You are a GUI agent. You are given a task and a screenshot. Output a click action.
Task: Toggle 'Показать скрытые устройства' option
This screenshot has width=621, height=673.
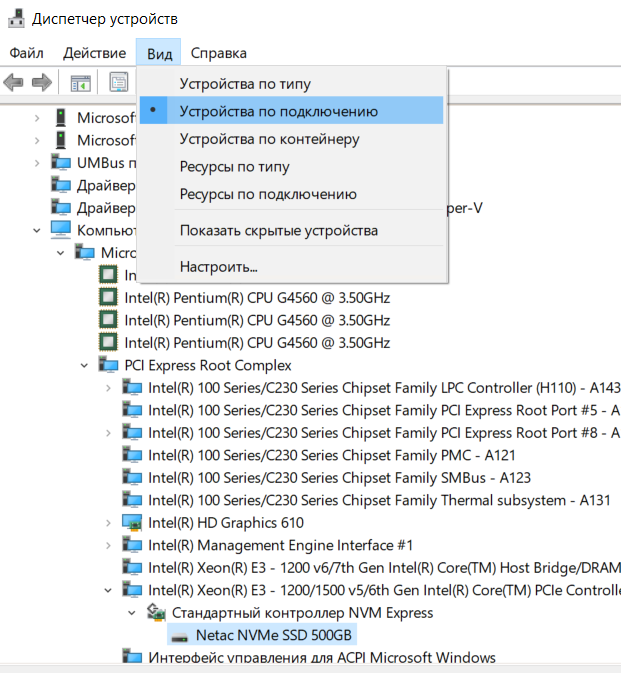[x=279, y=231]
